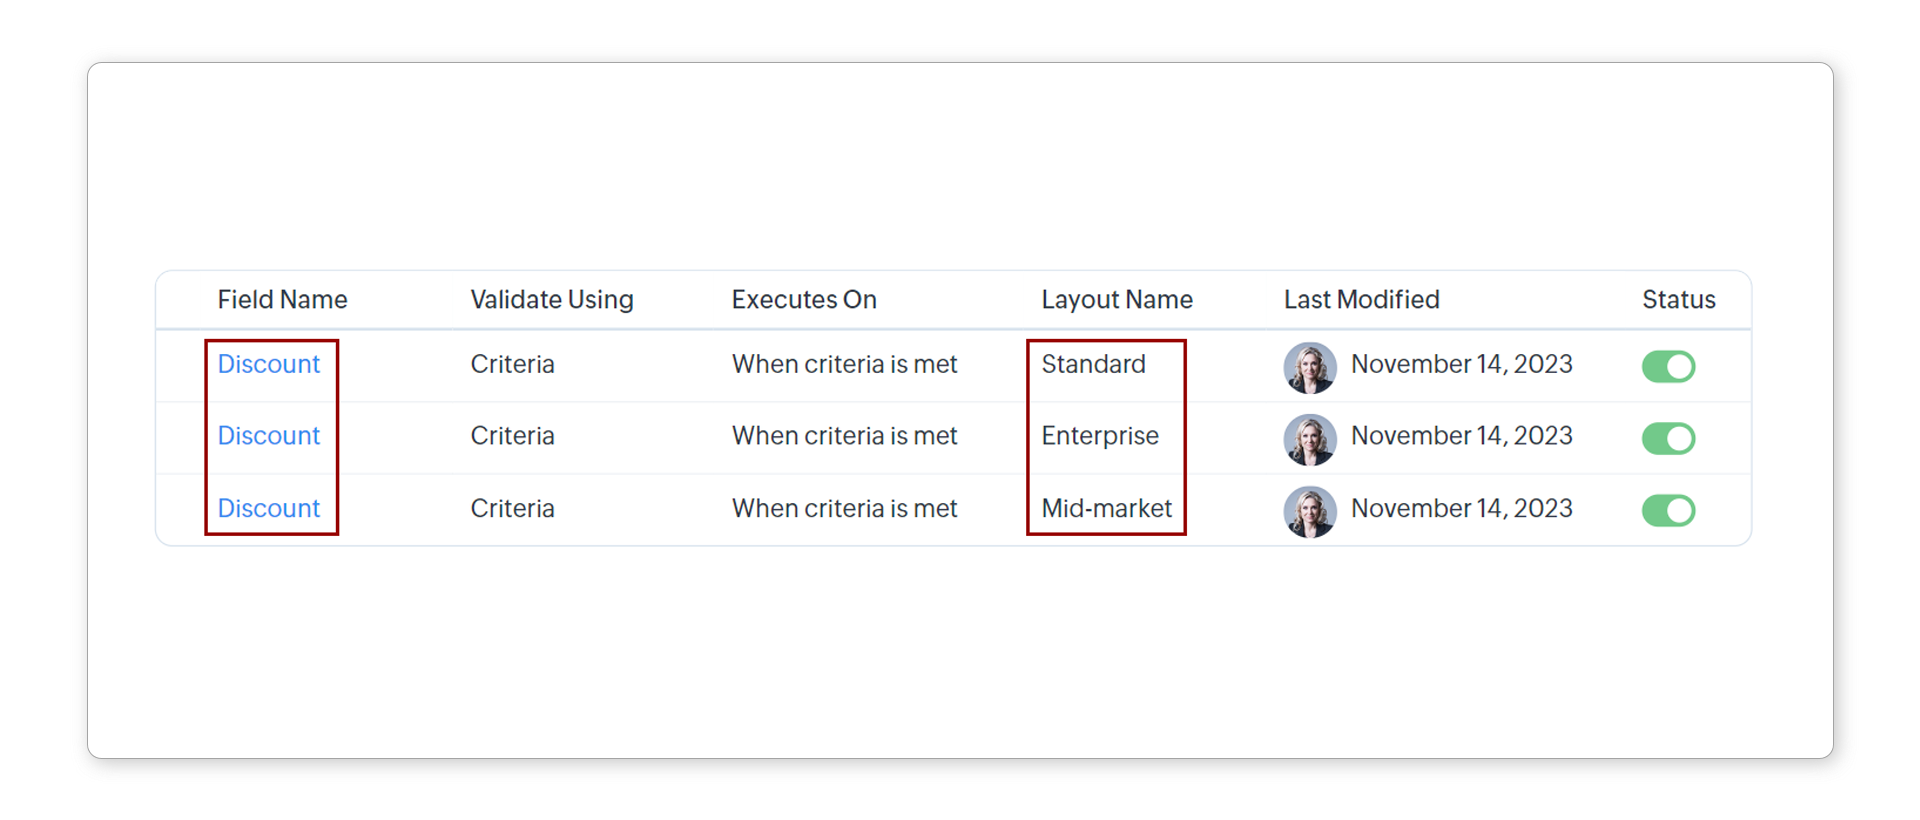Toggle status switch for Standard layout rule
The width and height of the screenshot is (1920, 820).
[1668, 366]
